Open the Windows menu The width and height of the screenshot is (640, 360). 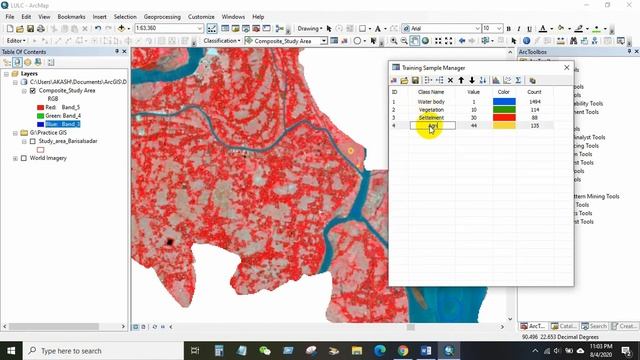click(x=233, y=17)
